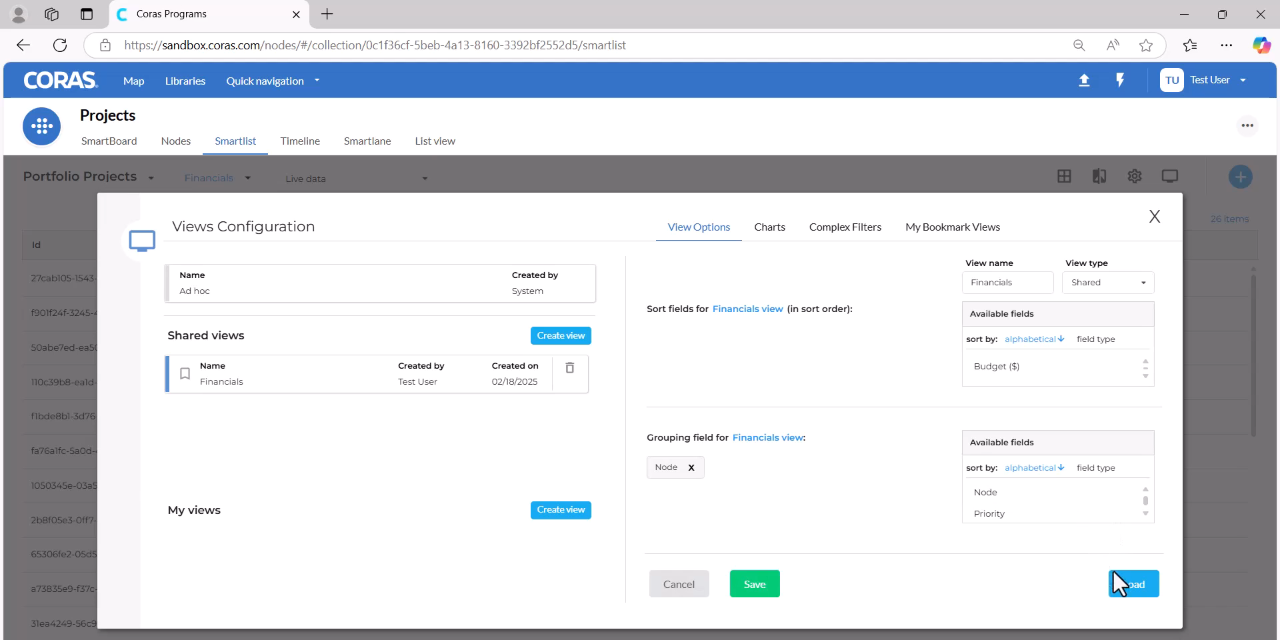Open browser favorites list icon
Screen dimensions: 1280x640
coord(1190,45)
